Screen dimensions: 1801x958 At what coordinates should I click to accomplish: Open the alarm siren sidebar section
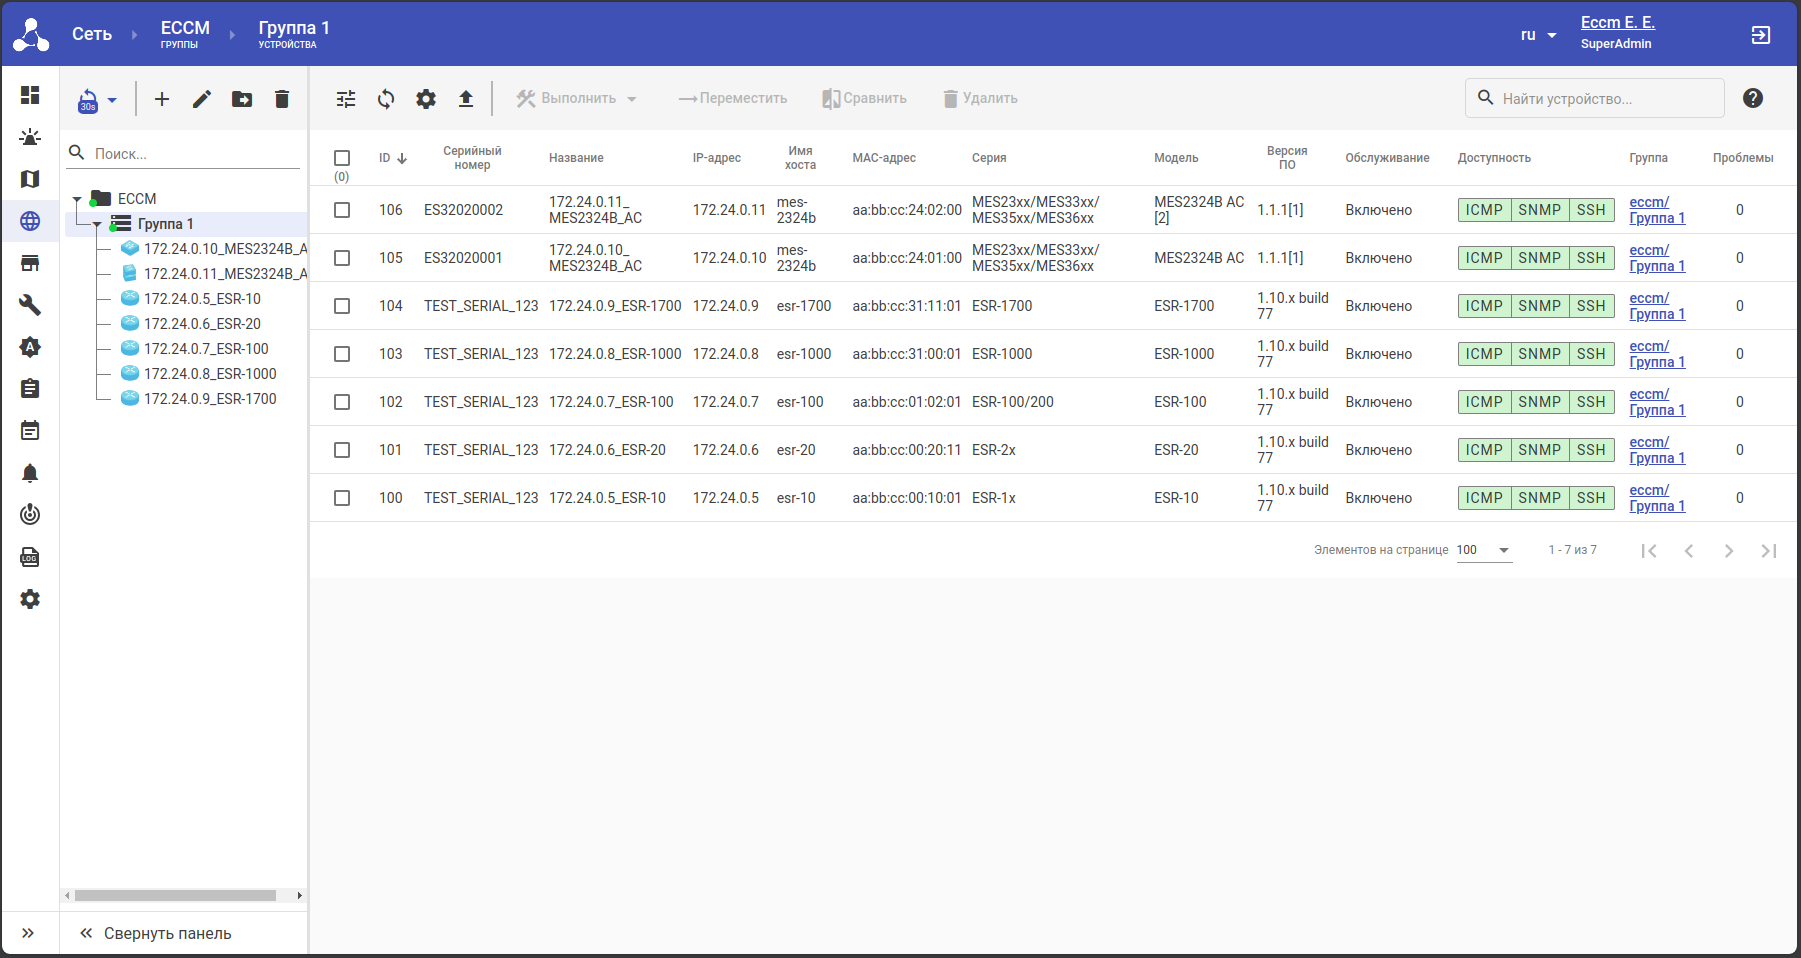30,137
